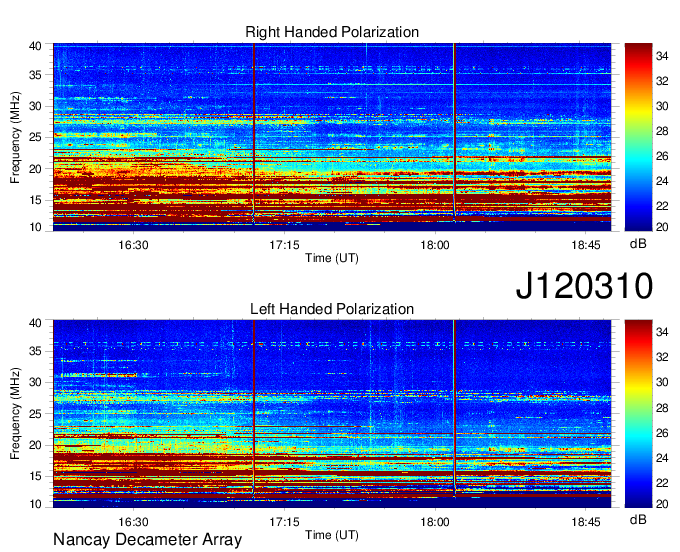Image resolution: width=680 pixels, height=552 pixels.
Task: Click the 35 MHz tick on top plot
Action: point(35,75)
